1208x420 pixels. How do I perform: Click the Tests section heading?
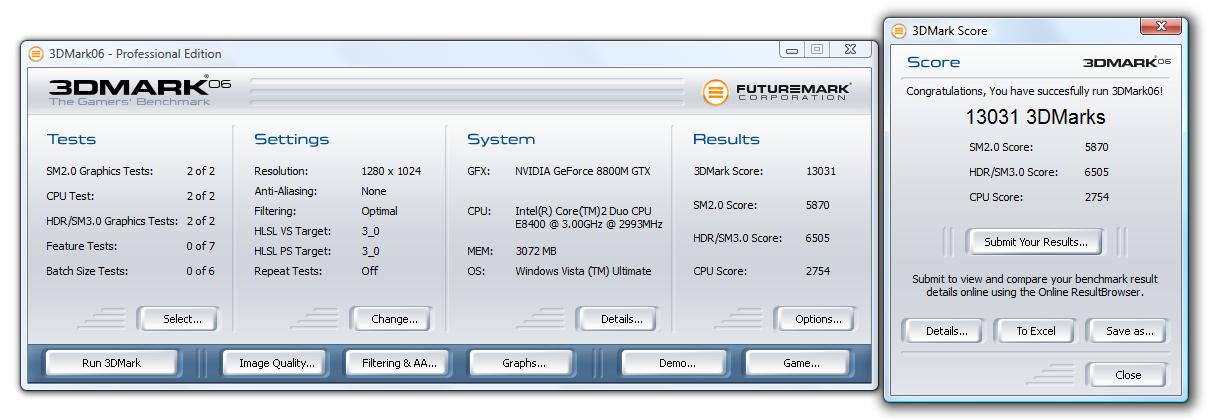(x=71, y=139)
